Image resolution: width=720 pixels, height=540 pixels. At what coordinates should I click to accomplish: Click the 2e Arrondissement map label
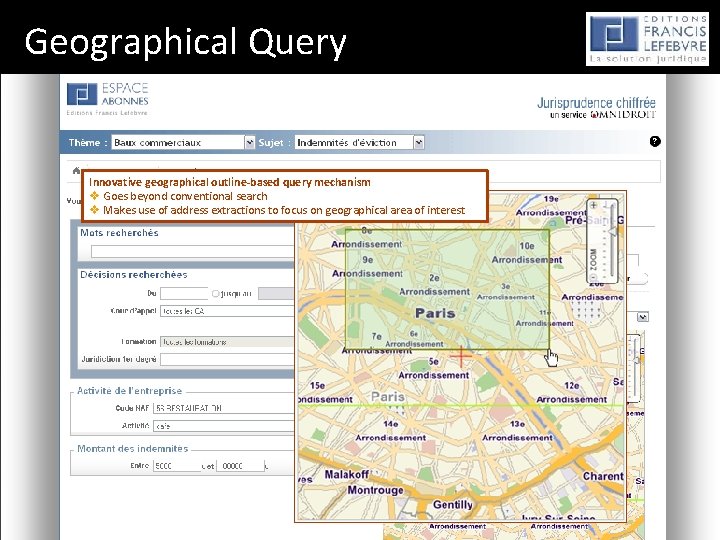[434, 285]
